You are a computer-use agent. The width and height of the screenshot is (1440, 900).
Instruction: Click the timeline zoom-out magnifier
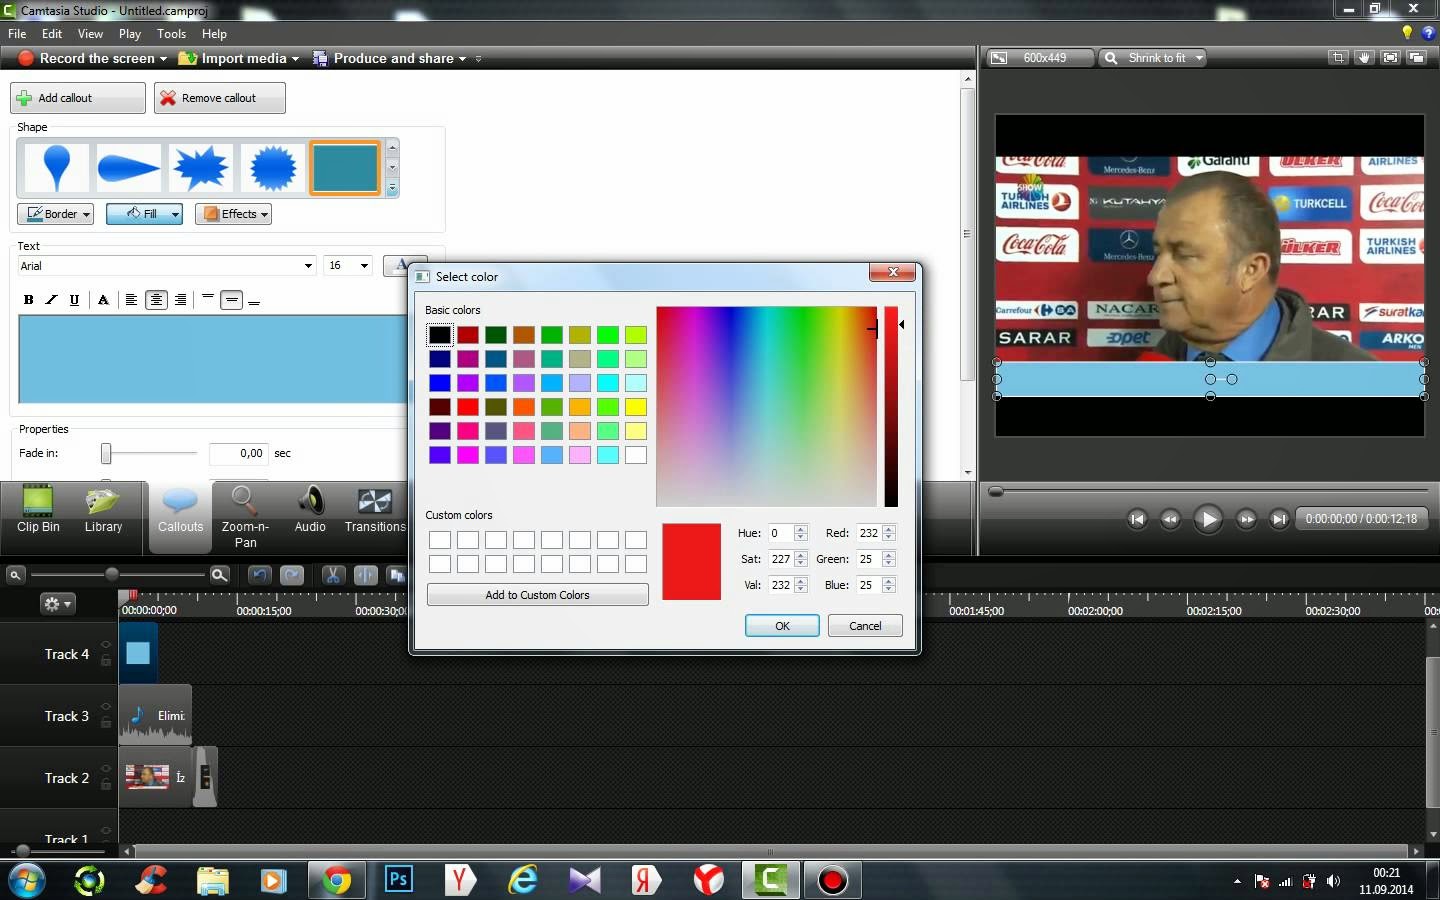15,575
